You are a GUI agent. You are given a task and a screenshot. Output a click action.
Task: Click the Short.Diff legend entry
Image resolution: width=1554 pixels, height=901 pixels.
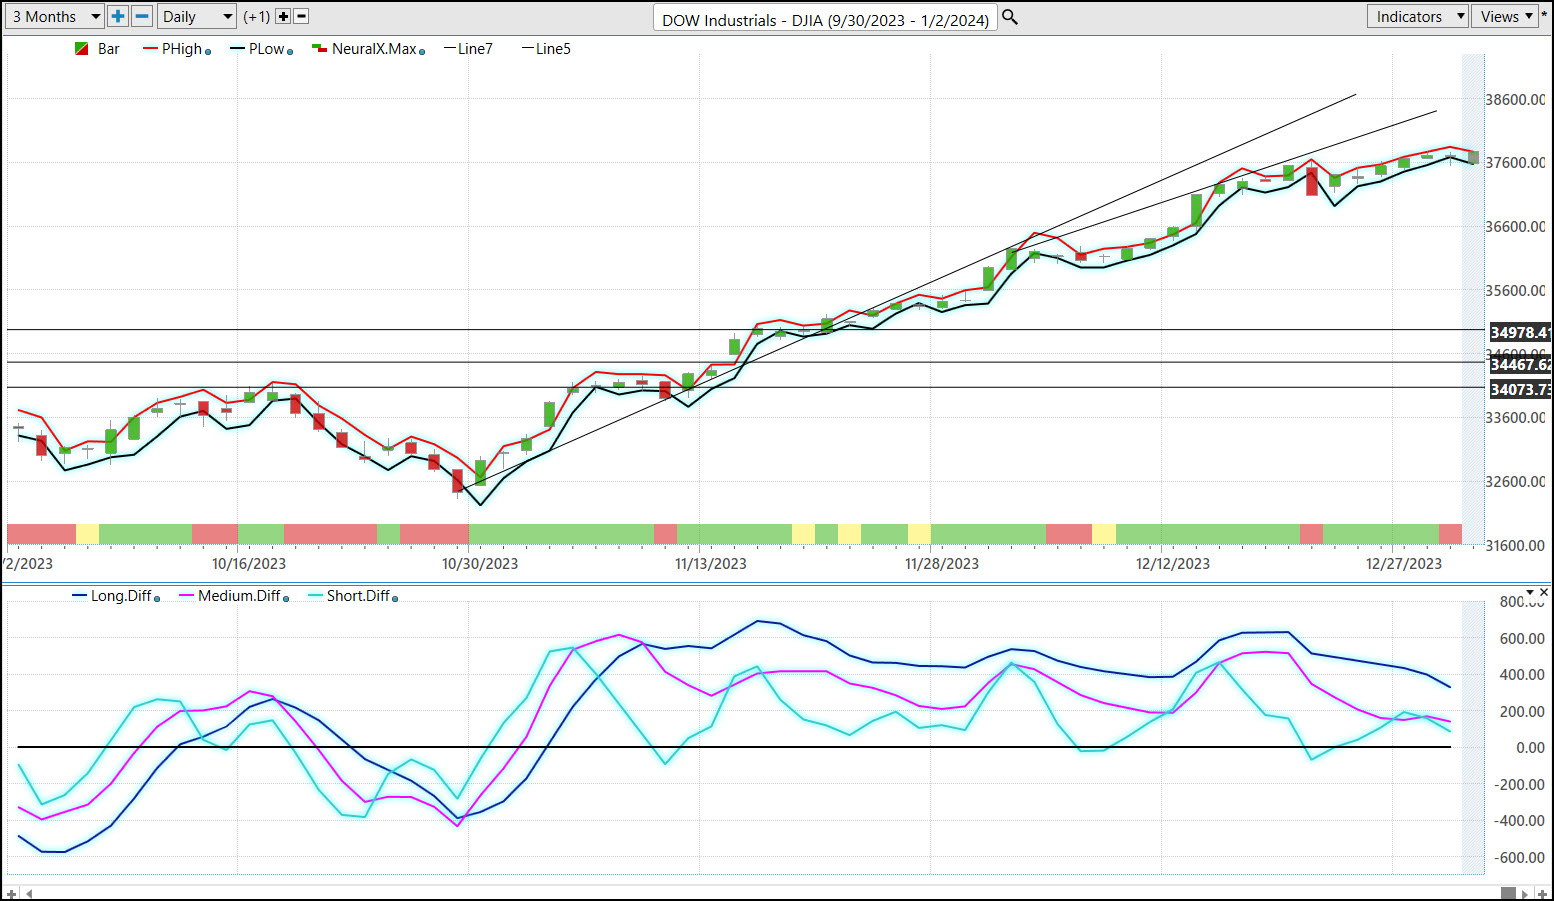[x=349, y=596]
